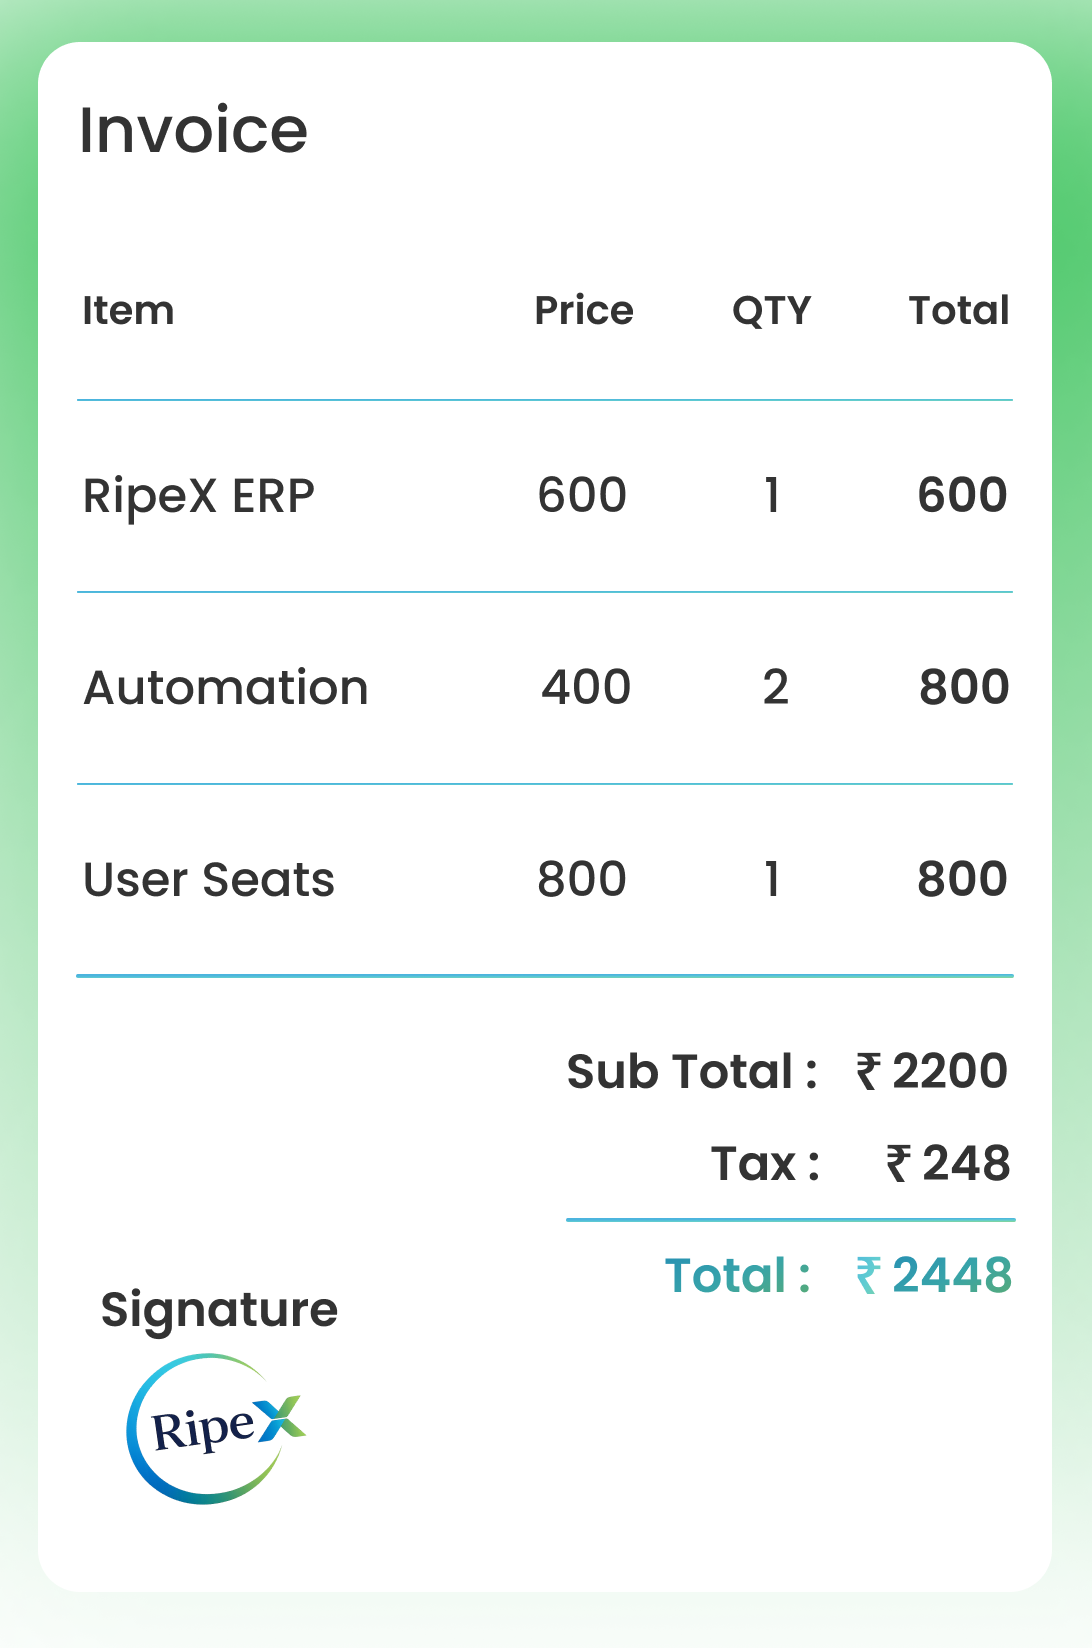This screenshot has height=1648, width=1092.
Task: Click the rupee symbol beside Sub Total
Action: 868,1072
